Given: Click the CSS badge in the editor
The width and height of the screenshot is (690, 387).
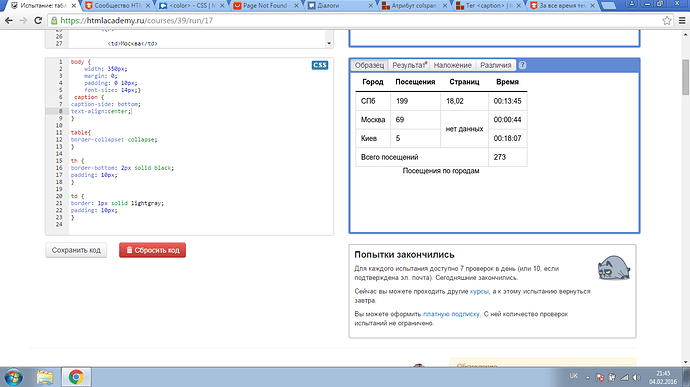Looking at the screenshot, I should click(320, 65).
